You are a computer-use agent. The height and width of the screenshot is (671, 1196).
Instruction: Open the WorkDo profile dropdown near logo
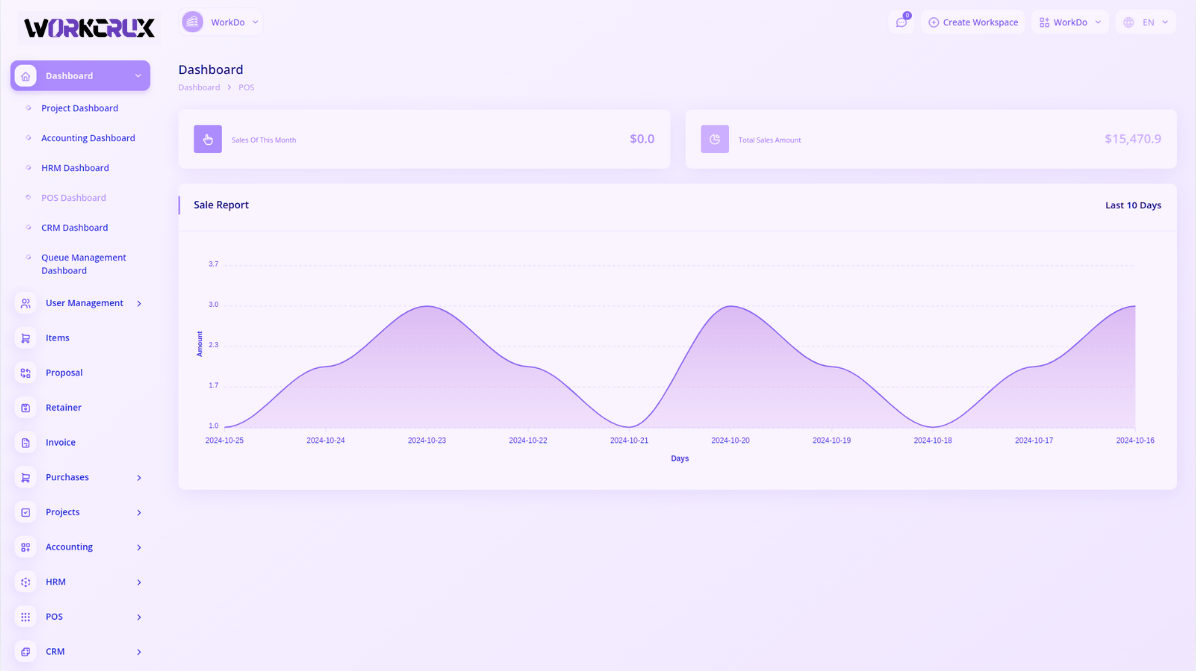(x=221, y=22)
